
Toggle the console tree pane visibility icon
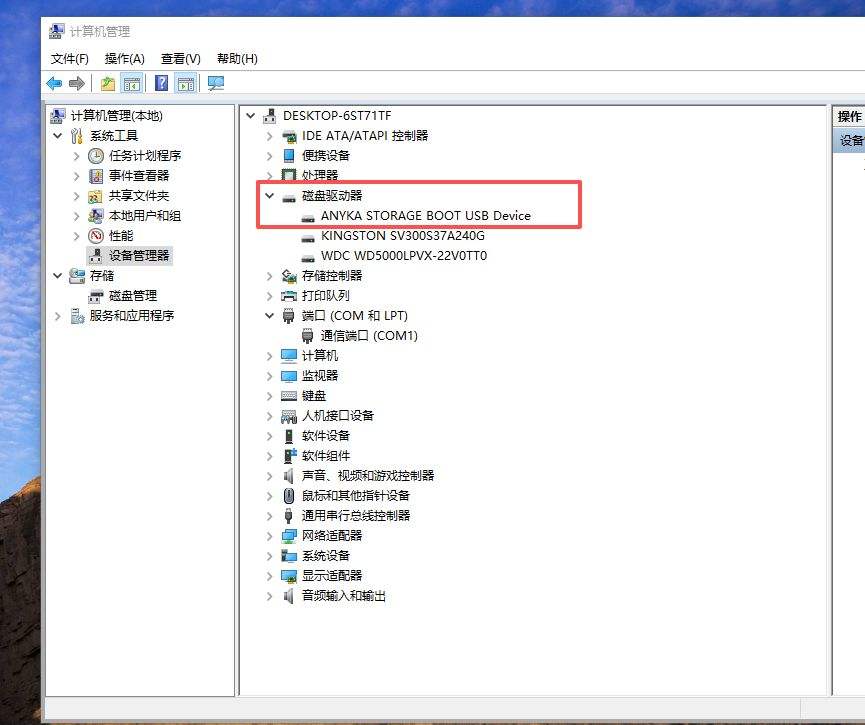tap(132, 83)
